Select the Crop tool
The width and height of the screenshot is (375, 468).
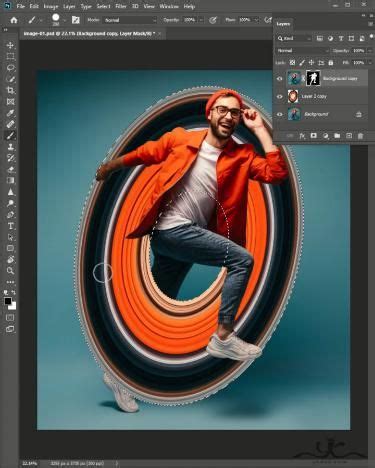tap(10, 90)
